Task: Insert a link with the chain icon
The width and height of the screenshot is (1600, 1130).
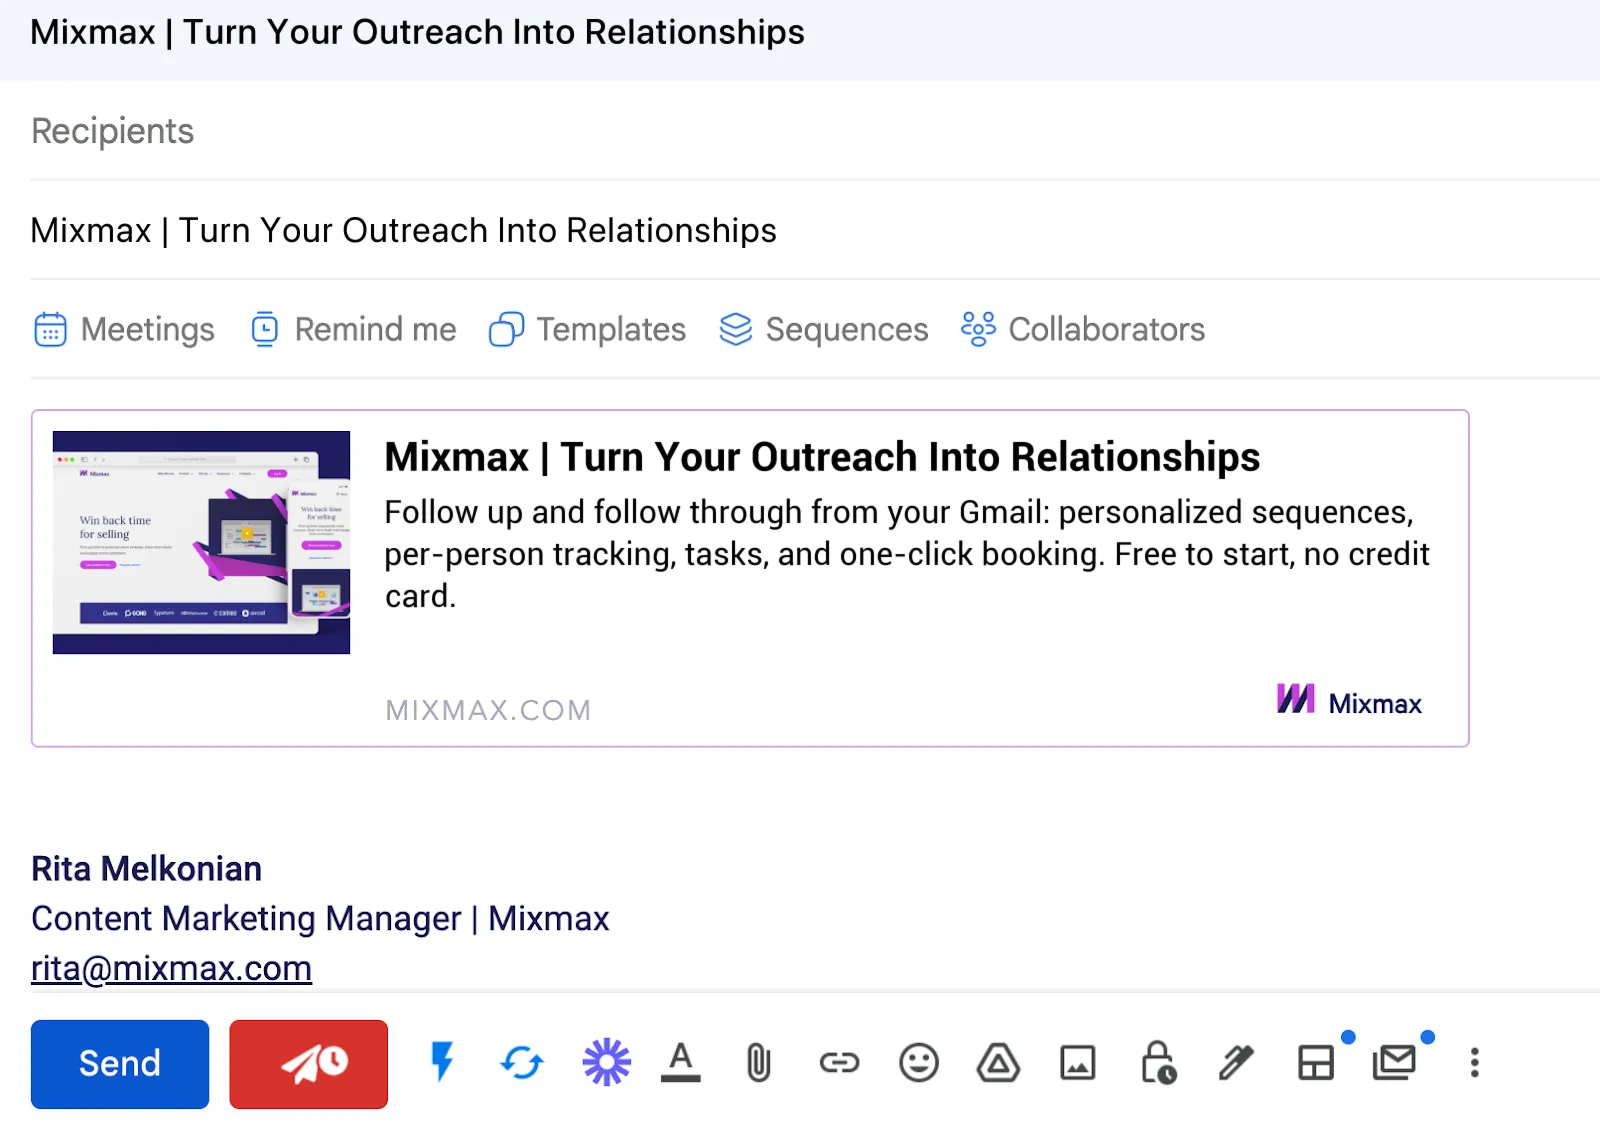Action: [839, 1062]
